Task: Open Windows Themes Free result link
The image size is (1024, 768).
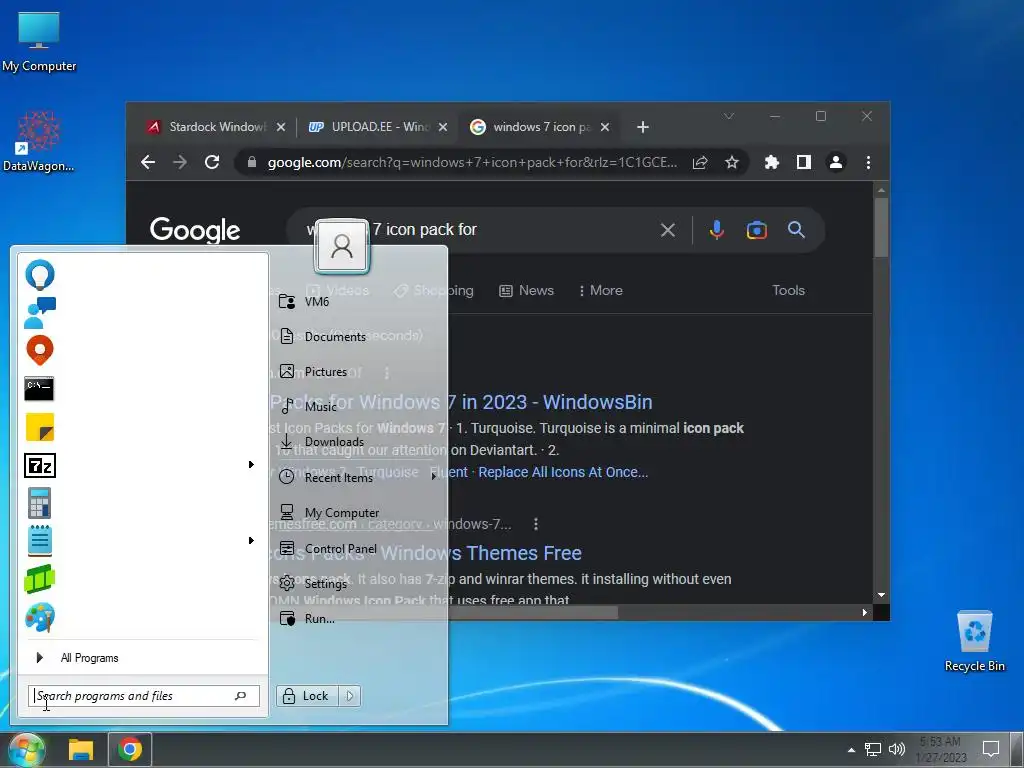Action: pyautogui.click(x=424, y=553)
